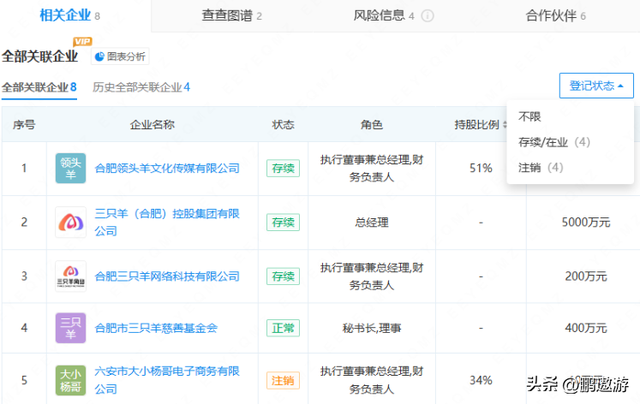This screenshot has height=404, width=640.
Task: Click the 三只羊控股集团 company logo
Action: tap(71, 222)
